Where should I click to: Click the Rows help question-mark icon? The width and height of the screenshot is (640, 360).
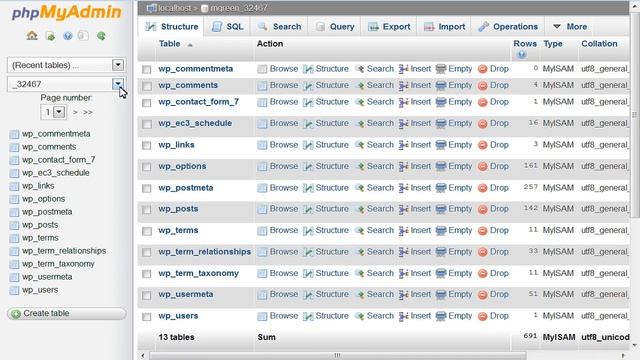coord(522,55)
